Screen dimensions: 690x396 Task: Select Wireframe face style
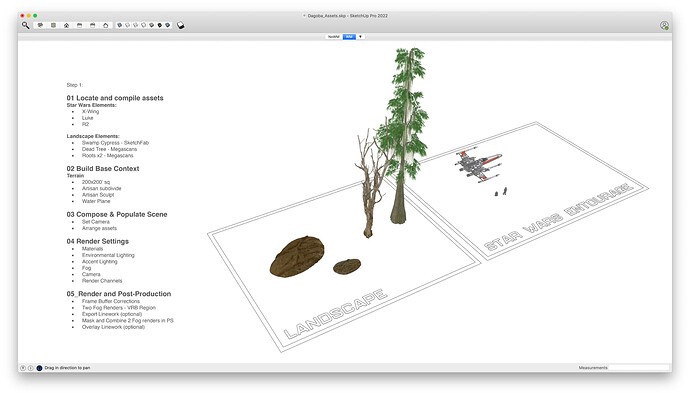(136, 26)
